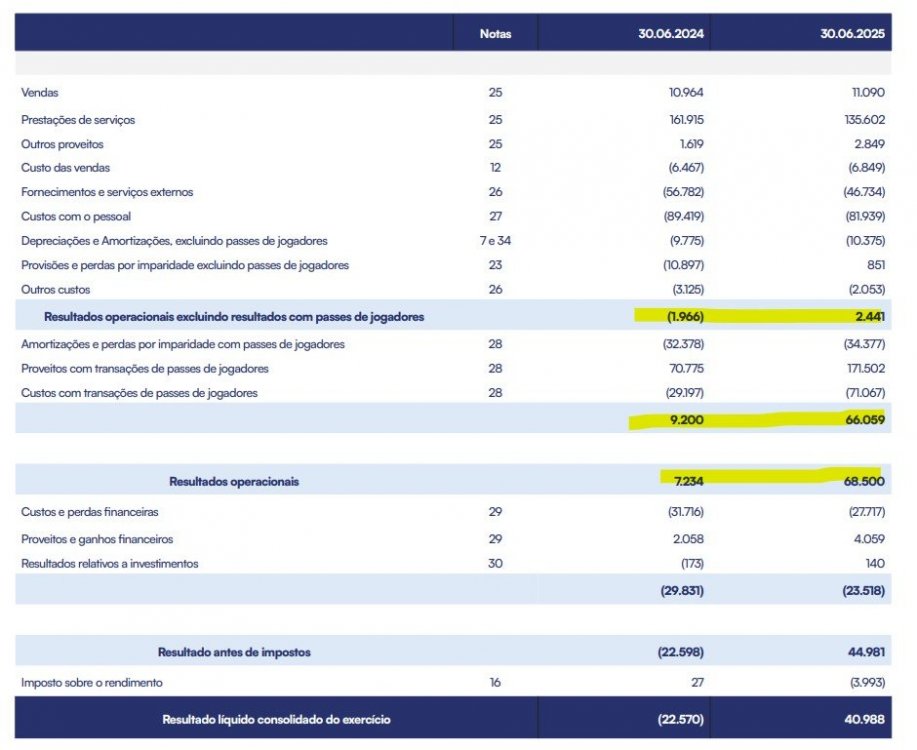
Task: Click the 30.06.2025 column header
Action: point(852,34)
